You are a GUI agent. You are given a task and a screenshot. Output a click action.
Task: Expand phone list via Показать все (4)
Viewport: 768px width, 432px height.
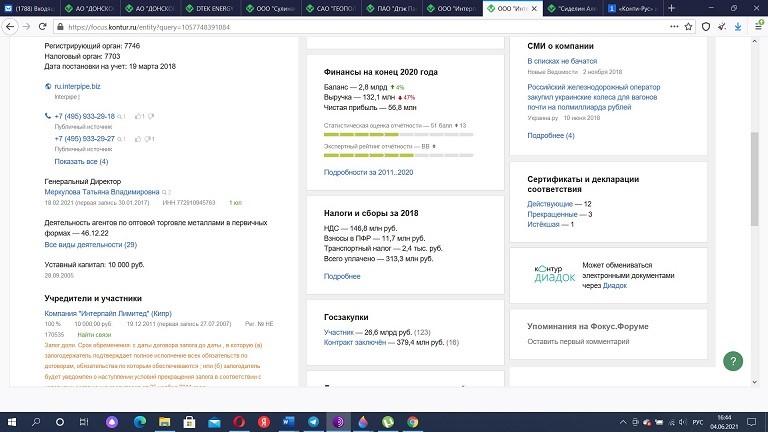(81, 161)
